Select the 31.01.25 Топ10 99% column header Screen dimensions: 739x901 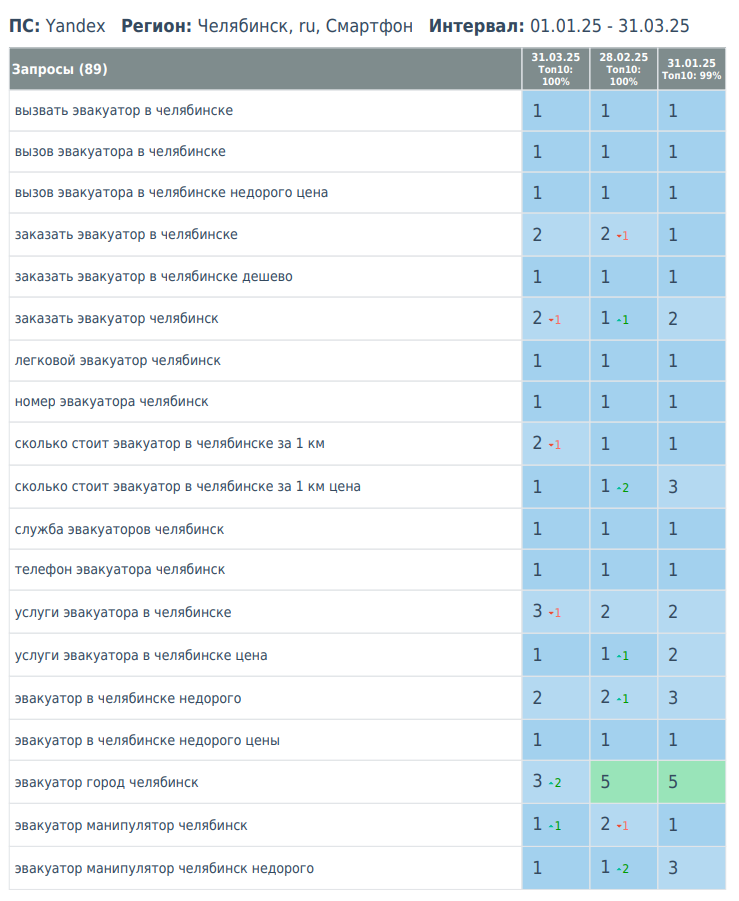pyautogui.click(x=691, y=69)
